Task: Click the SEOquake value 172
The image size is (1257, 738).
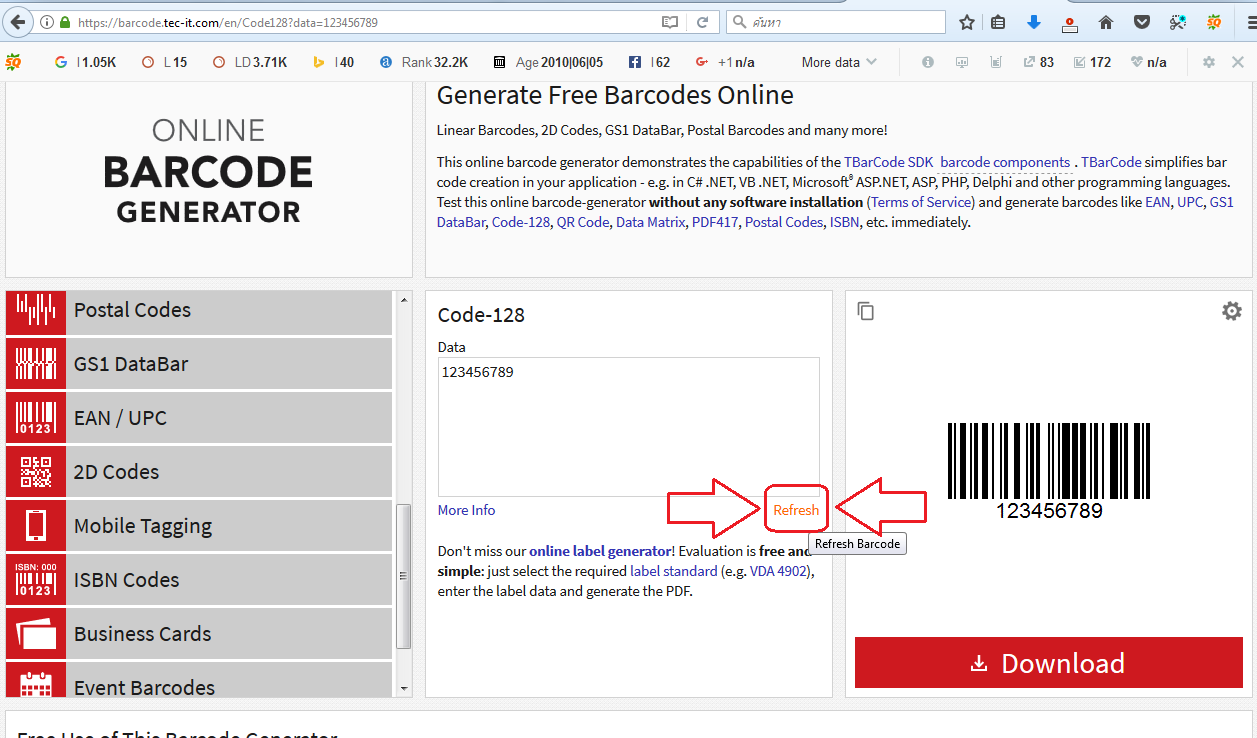Action: (1092, 62)
